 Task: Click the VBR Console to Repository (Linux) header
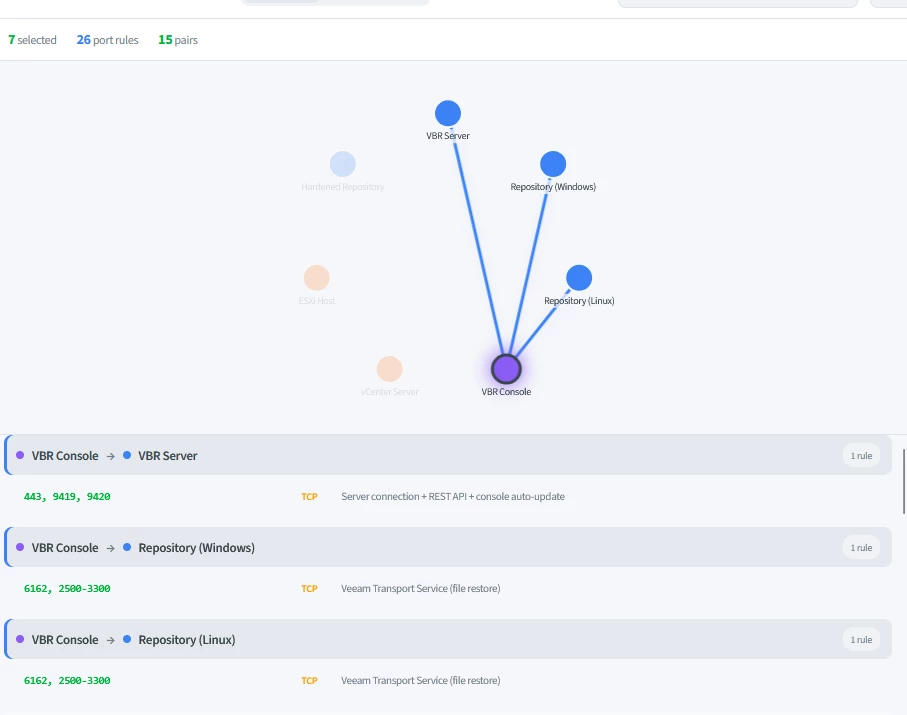click(x=448, y=640)
